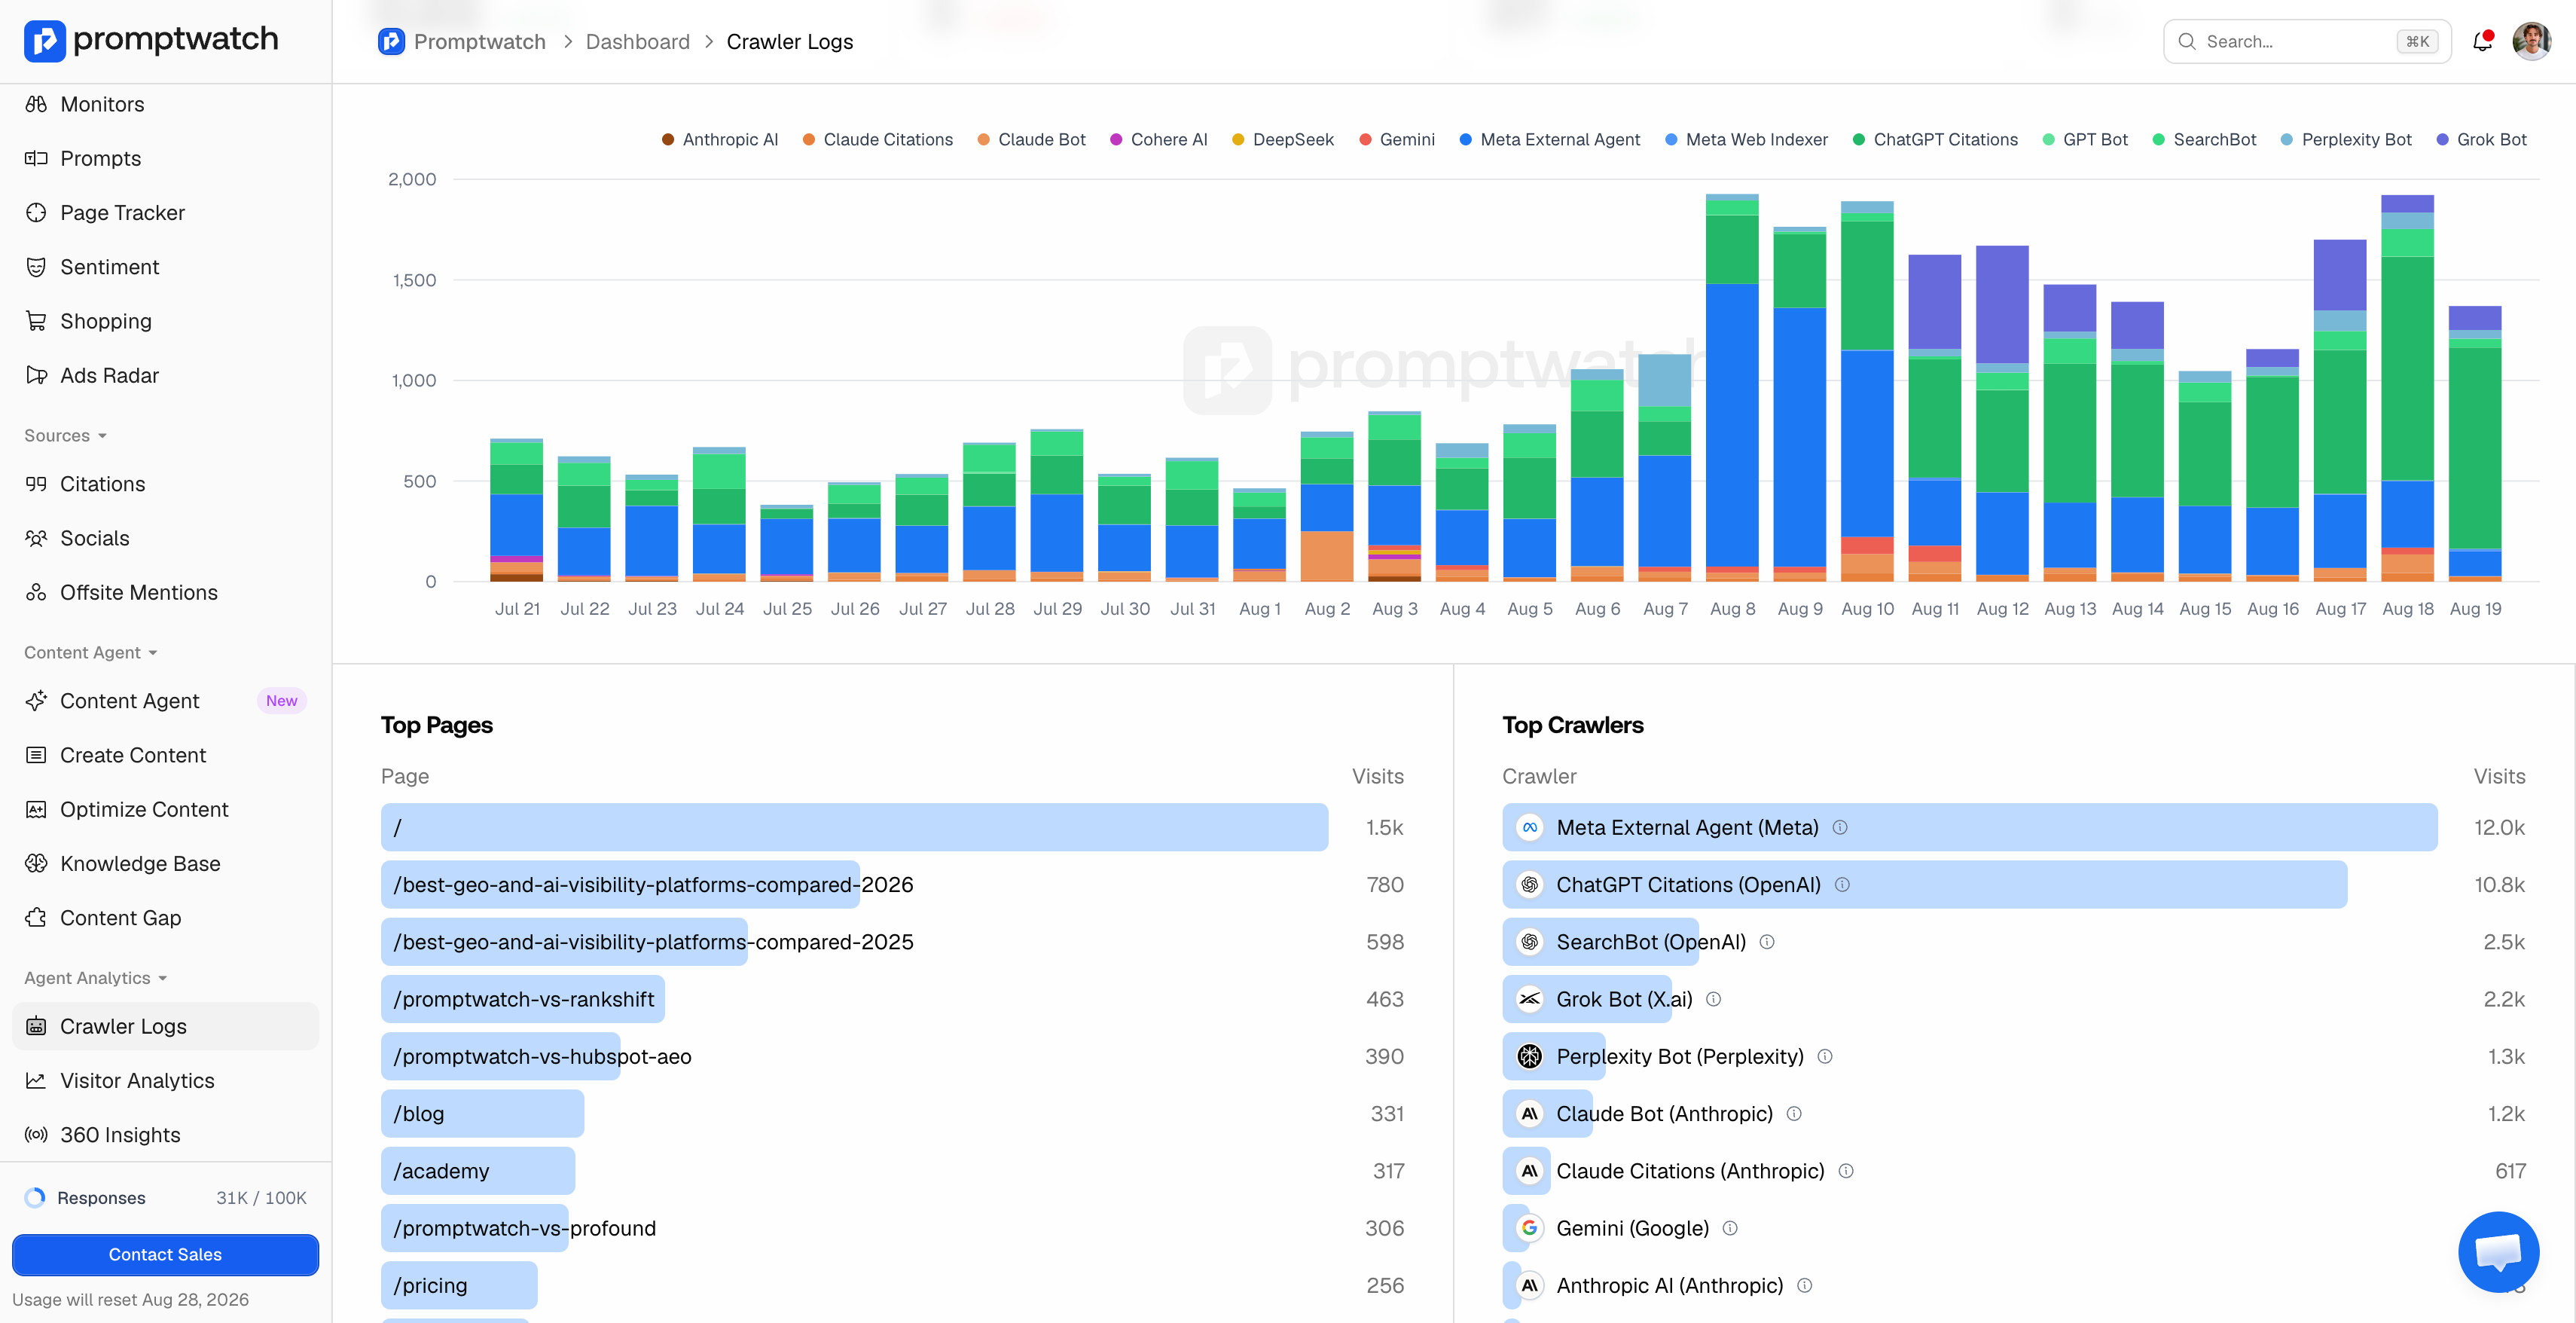Toggle Claude Citations series in legend
The height and width of the screenshot is (1323, 2576).
[878, 140]
